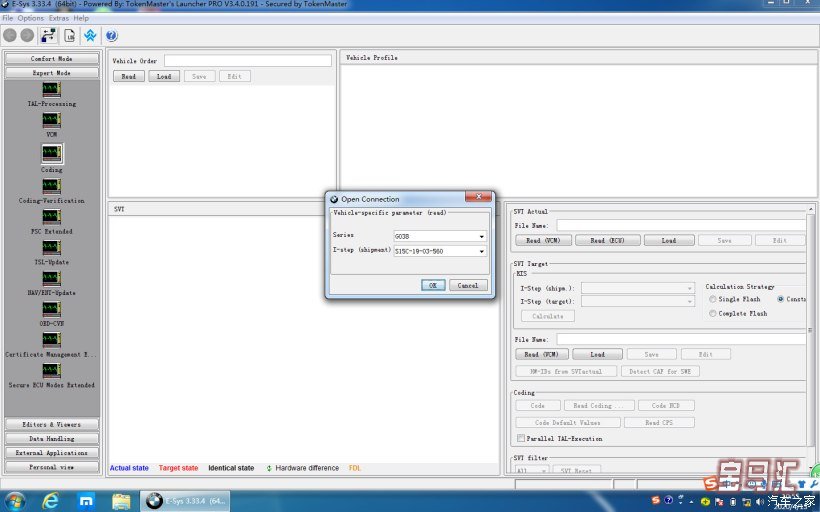820x512 pixels.
Task: Open Secure ECU Modes Extended icon
Action: pyautogui.click(x=51, y=371)
